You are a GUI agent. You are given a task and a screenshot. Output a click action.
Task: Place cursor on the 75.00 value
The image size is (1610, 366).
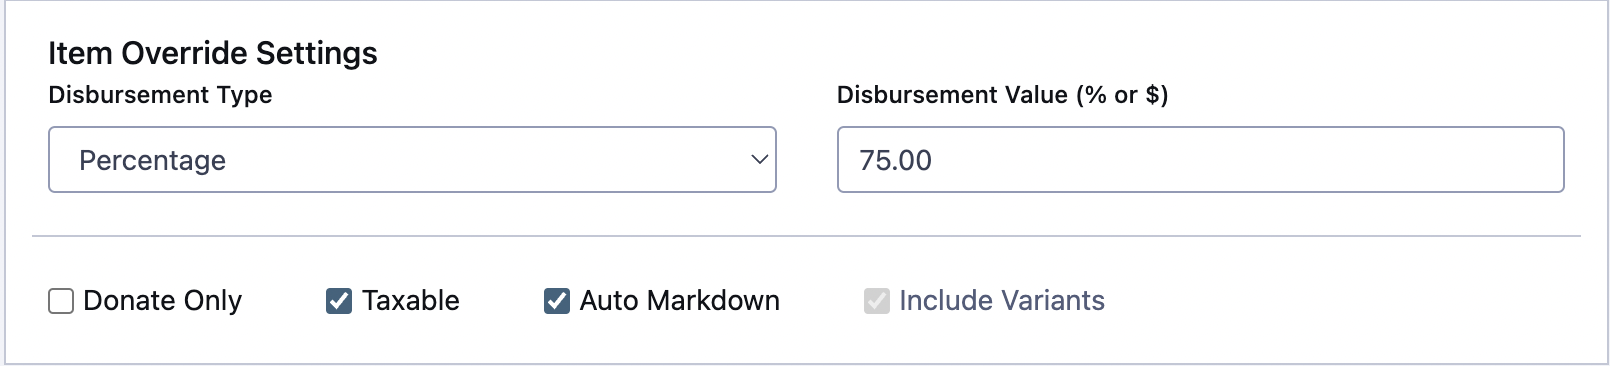pyautogui.click(x=895, y=160)
